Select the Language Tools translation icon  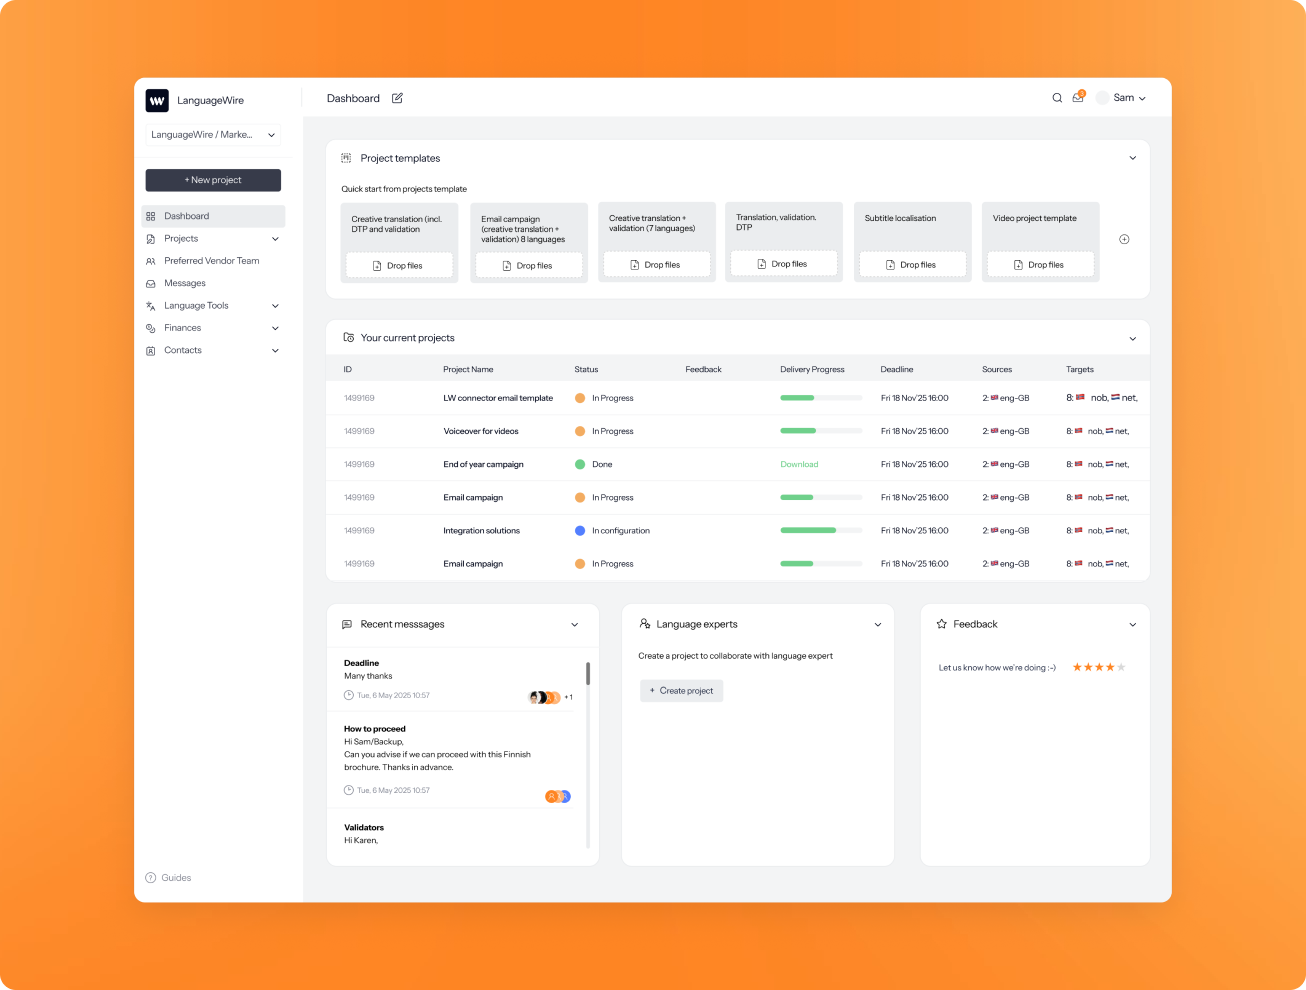click(x=151, y=305)
